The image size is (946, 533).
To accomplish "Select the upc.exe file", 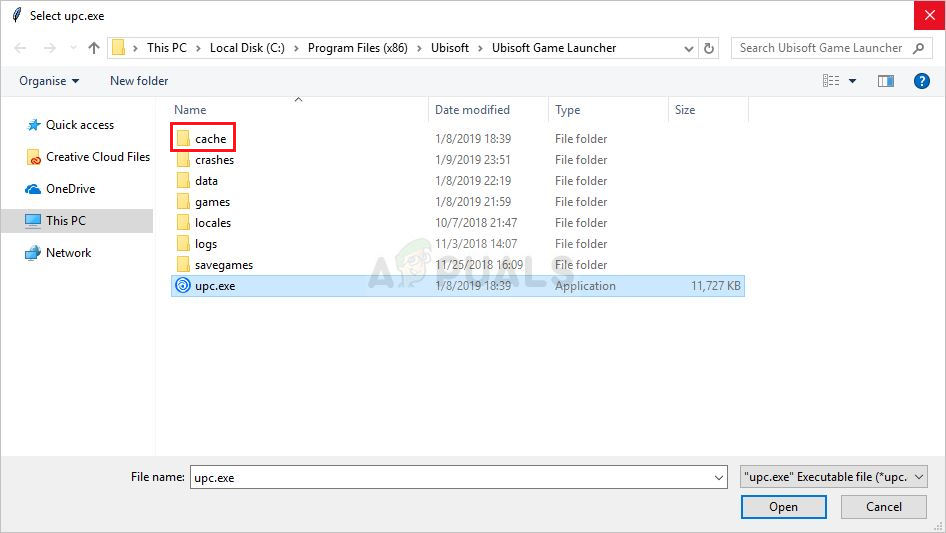I will tap(458, 286).
